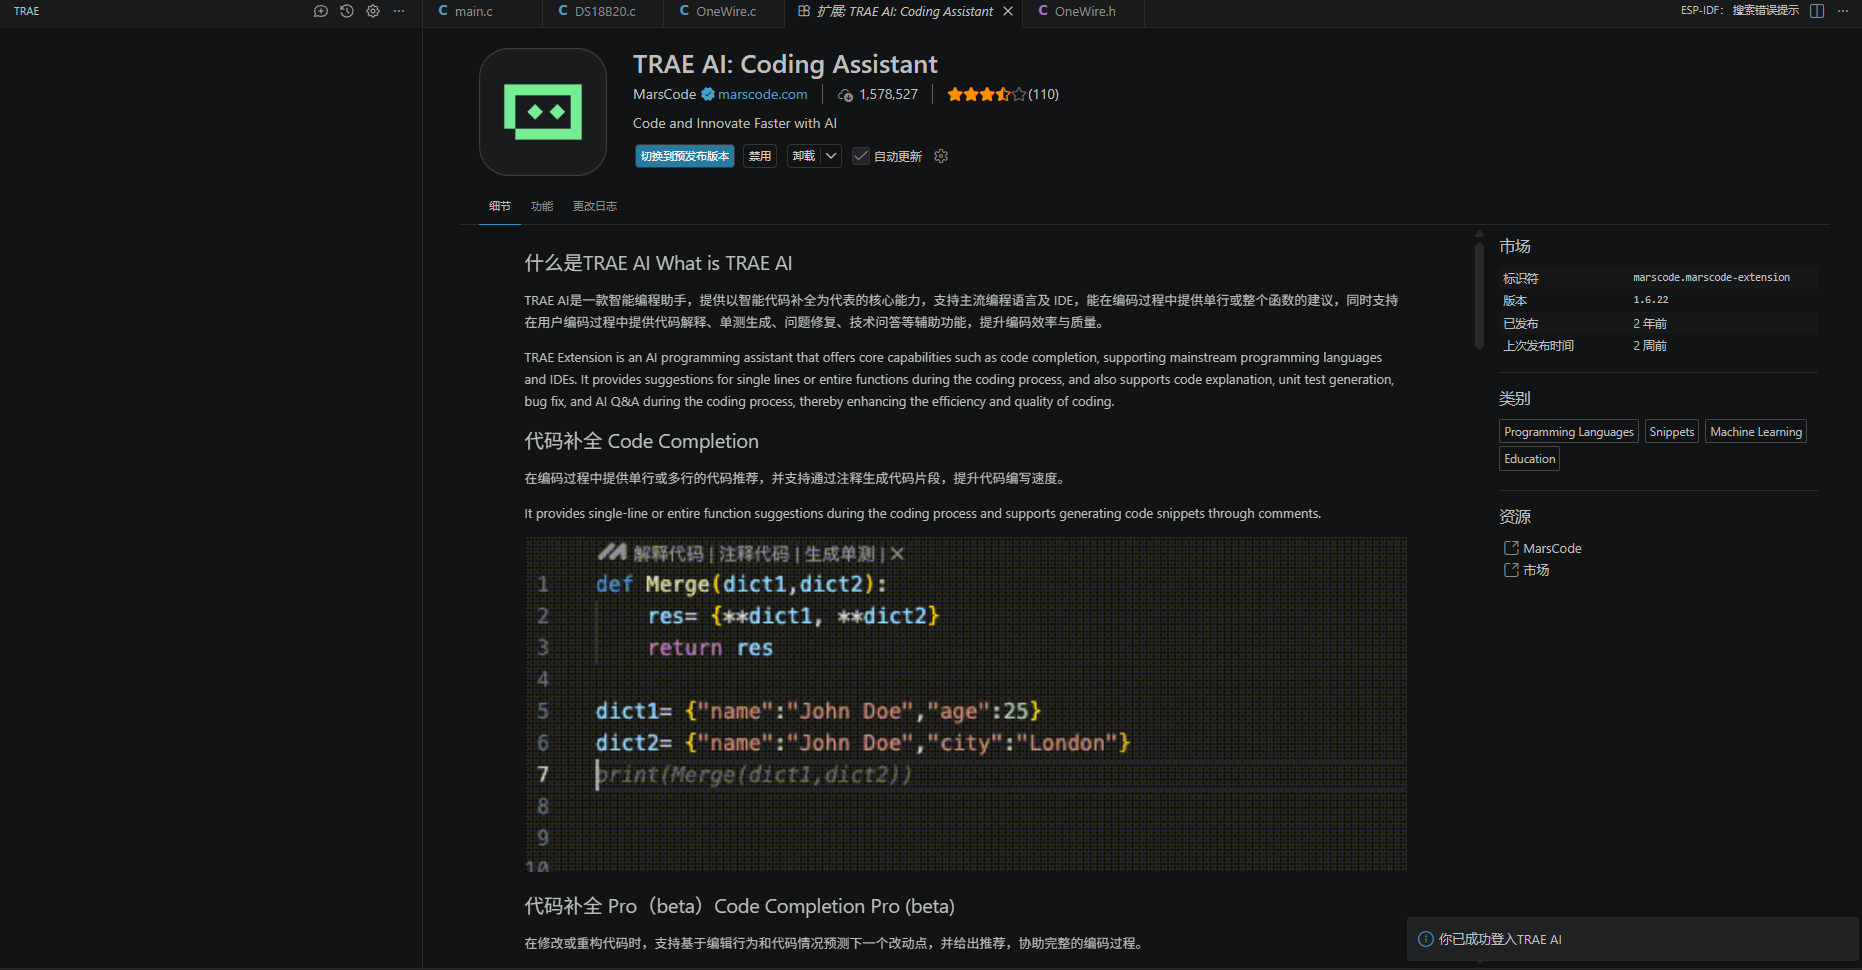Viewport: 1862px width, 970px height.
Task: Open marscode.com publisher link
Action: pos(762,94)
